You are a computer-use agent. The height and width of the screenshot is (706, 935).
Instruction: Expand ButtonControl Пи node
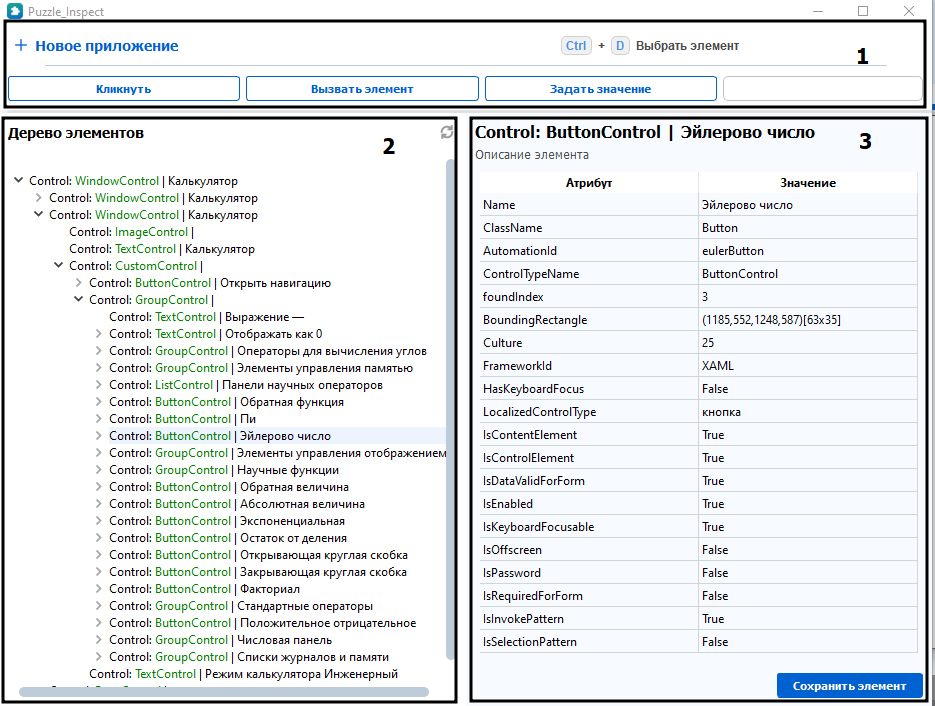99,419
